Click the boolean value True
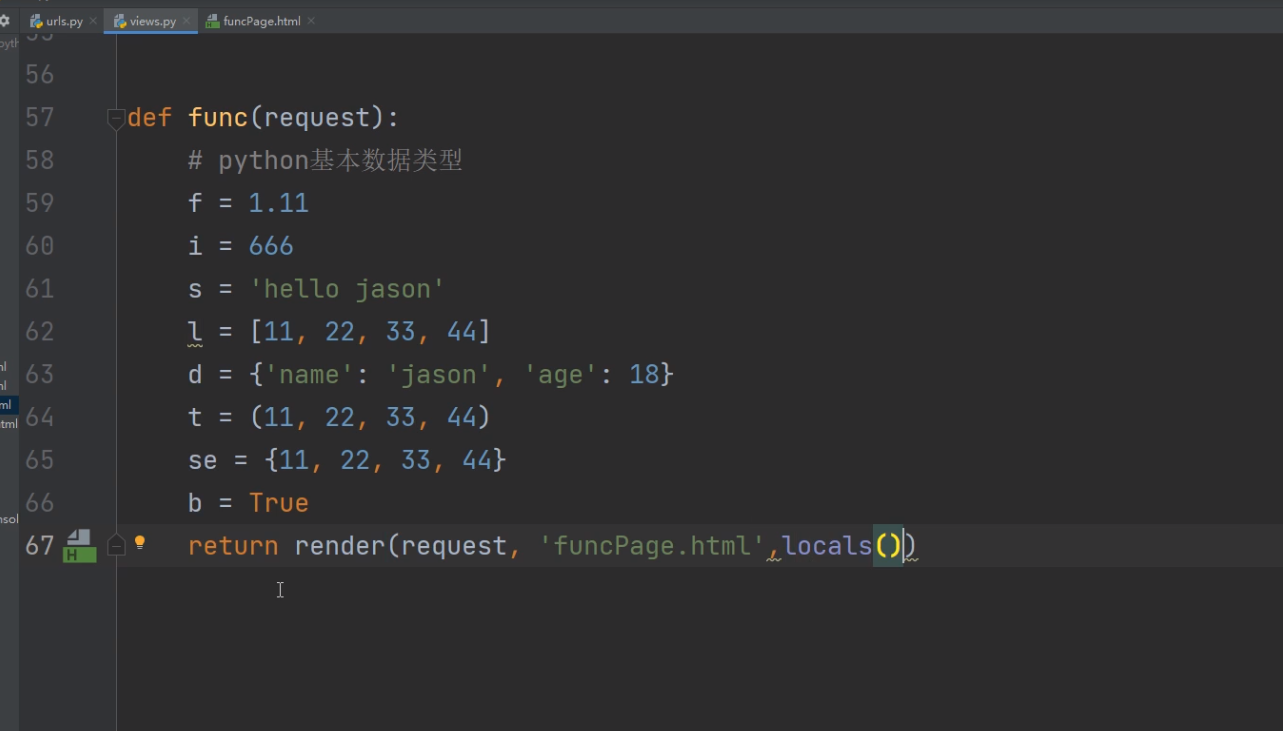The width and height of the screenshot is (1283, 731). [x=279, y=503]
